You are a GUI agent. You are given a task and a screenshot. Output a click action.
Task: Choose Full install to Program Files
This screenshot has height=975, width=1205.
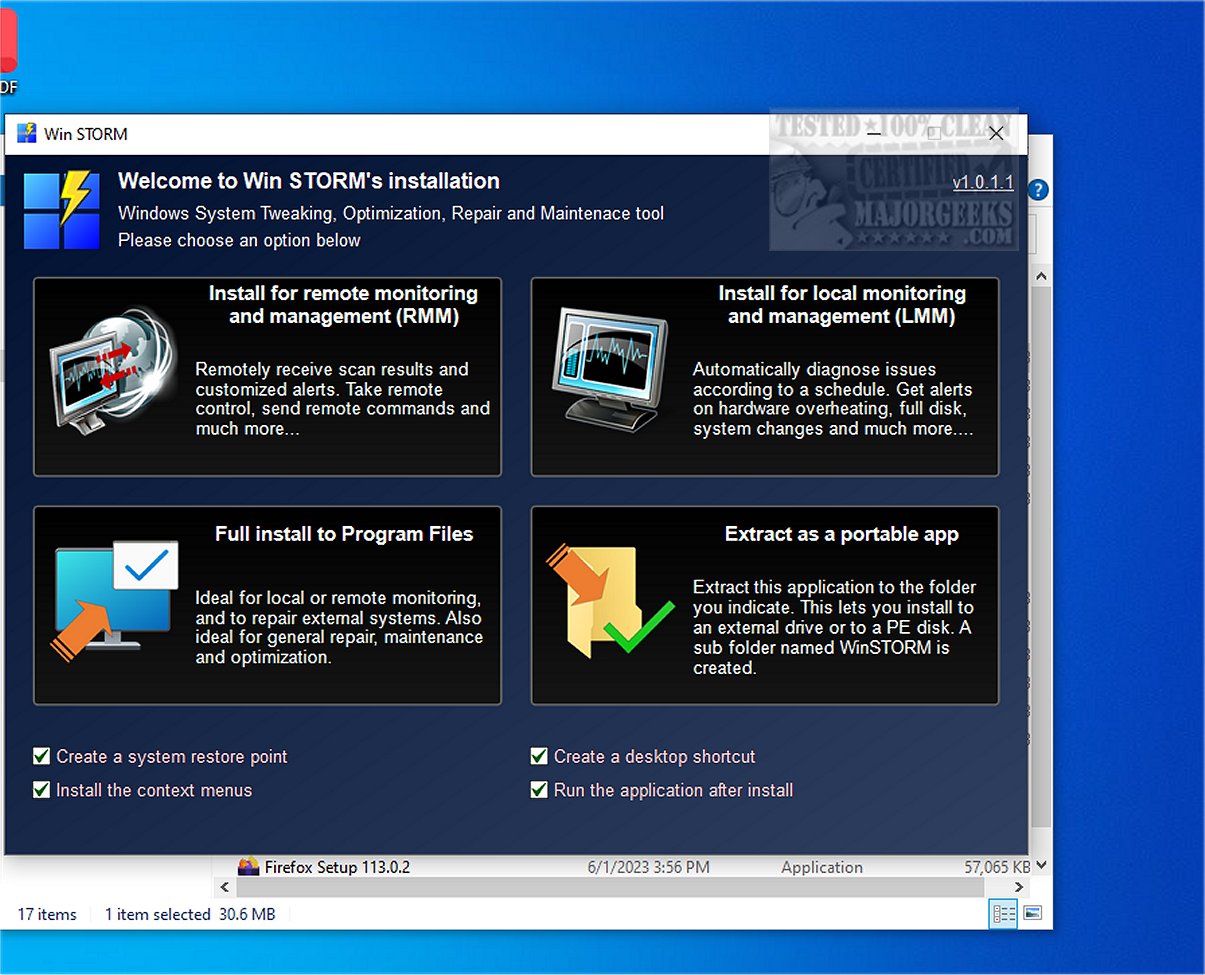pyautogui.click(x=267, y=605)
